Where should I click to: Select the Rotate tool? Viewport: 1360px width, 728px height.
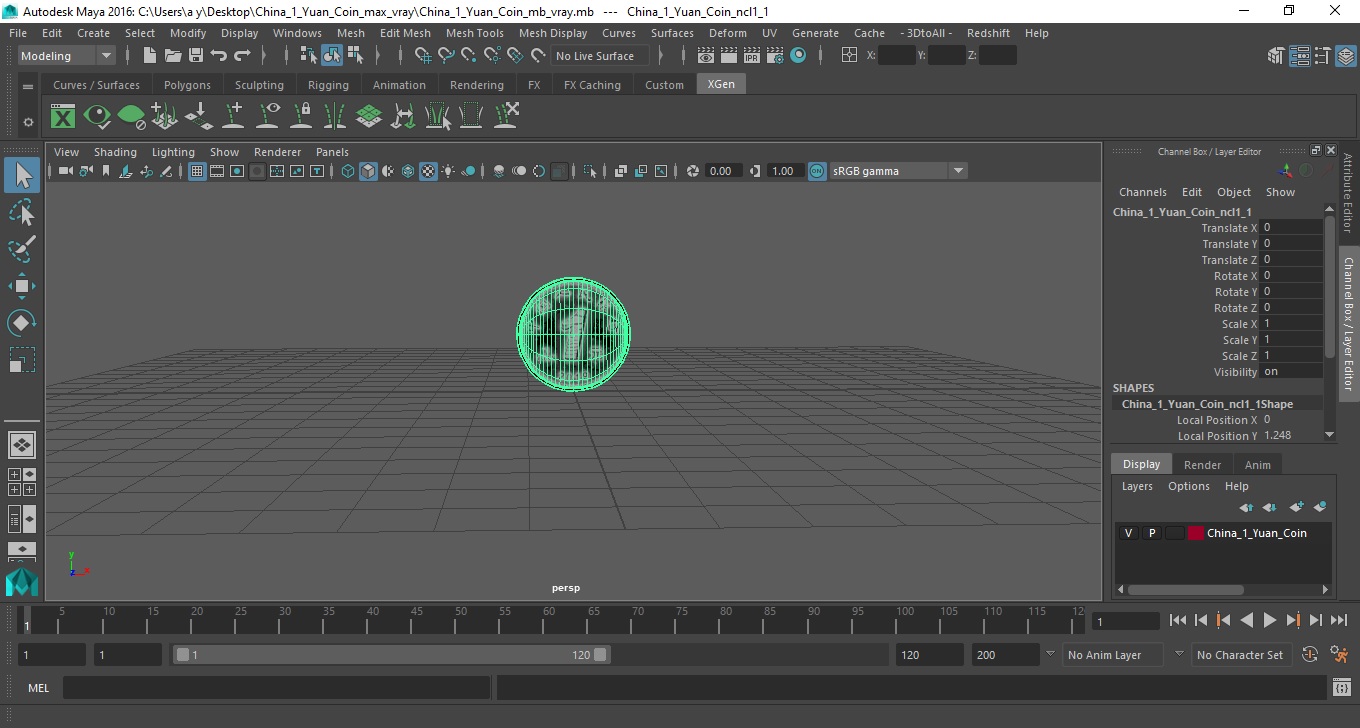[x=22, y=323]
